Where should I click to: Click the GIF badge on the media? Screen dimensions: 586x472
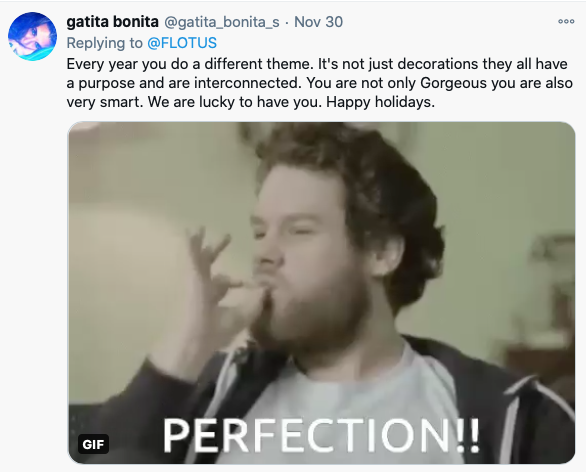93,444
